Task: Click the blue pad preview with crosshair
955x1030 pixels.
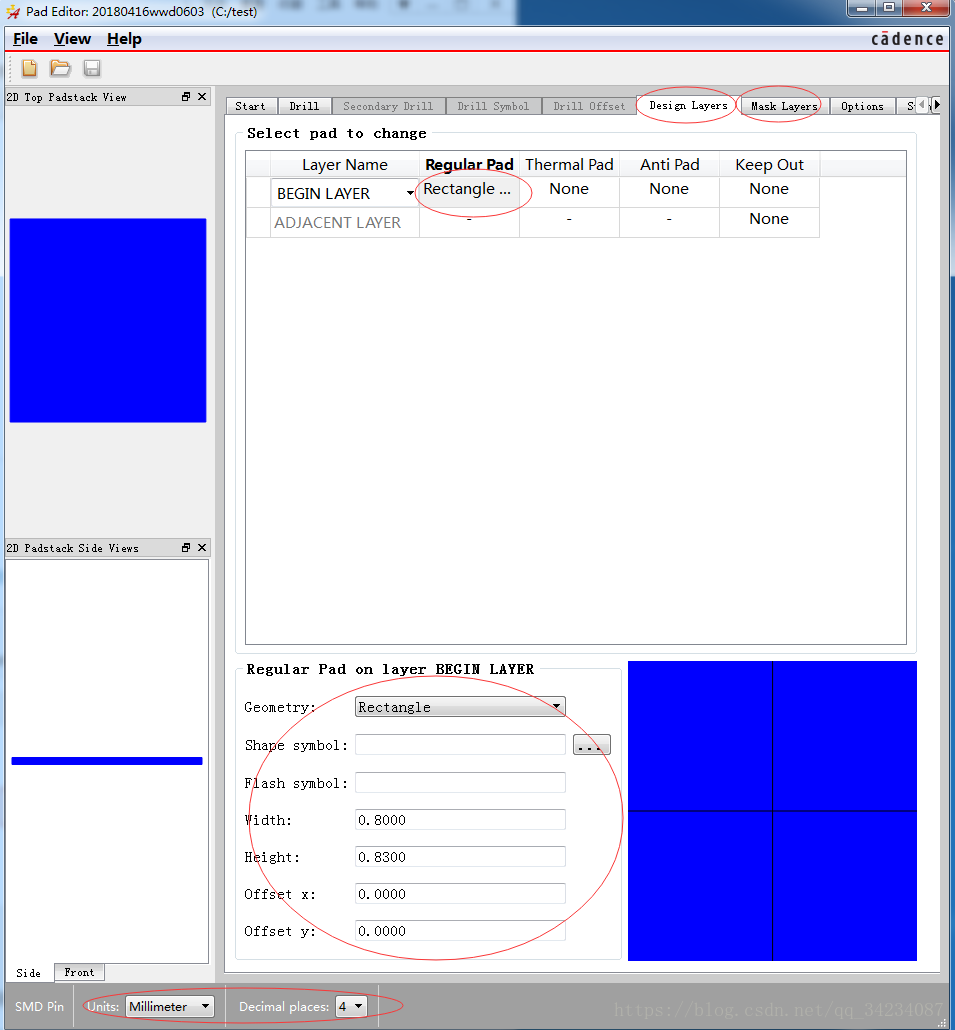Action: (x=772, y=811)
